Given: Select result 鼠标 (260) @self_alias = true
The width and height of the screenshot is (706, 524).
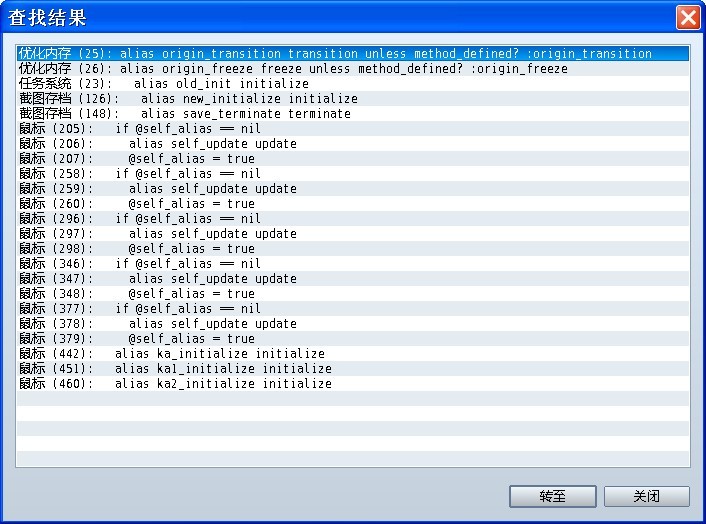Looking at the screenshot, I should coord(353,203).
